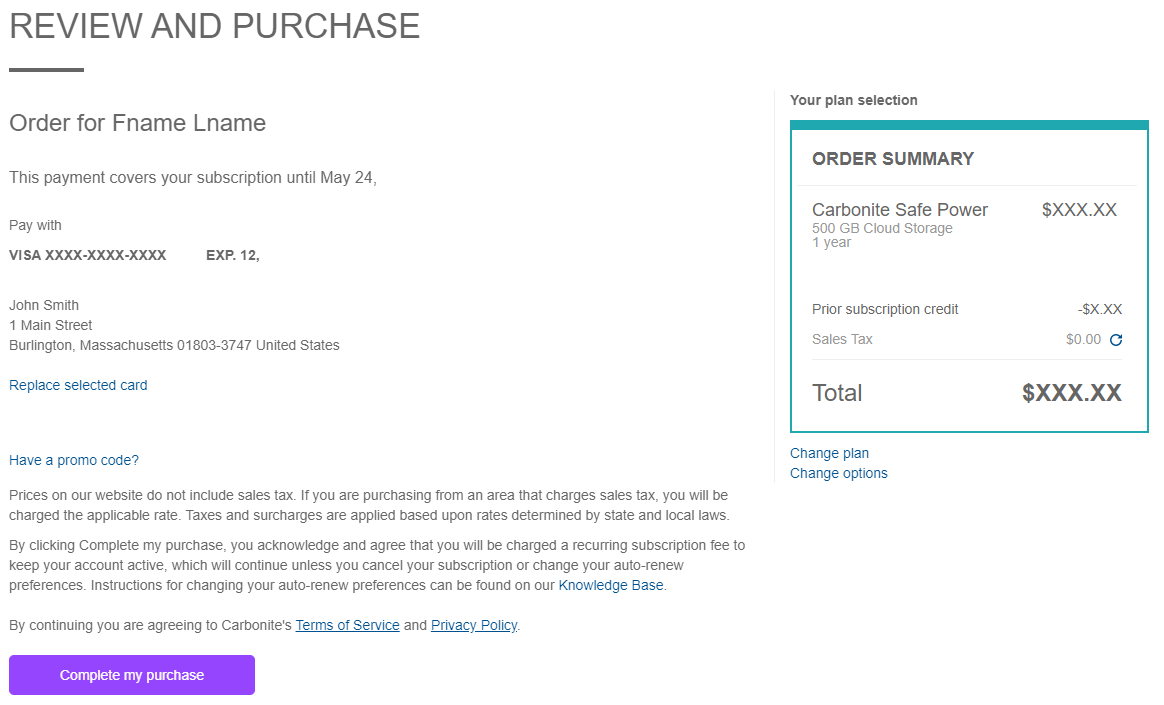Click the Order for Fname Lname heading

(x=137, y=123)
